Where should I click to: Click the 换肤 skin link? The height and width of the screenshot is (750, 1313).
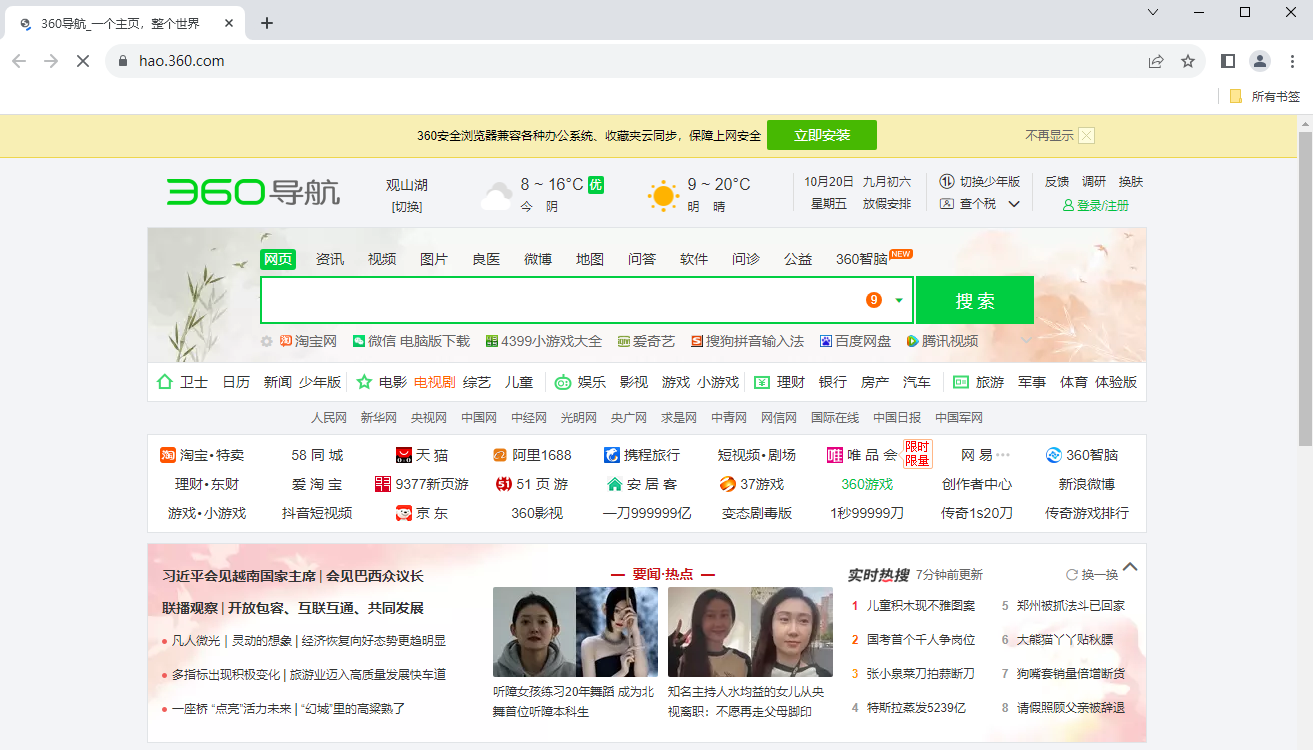point(1131,182)
